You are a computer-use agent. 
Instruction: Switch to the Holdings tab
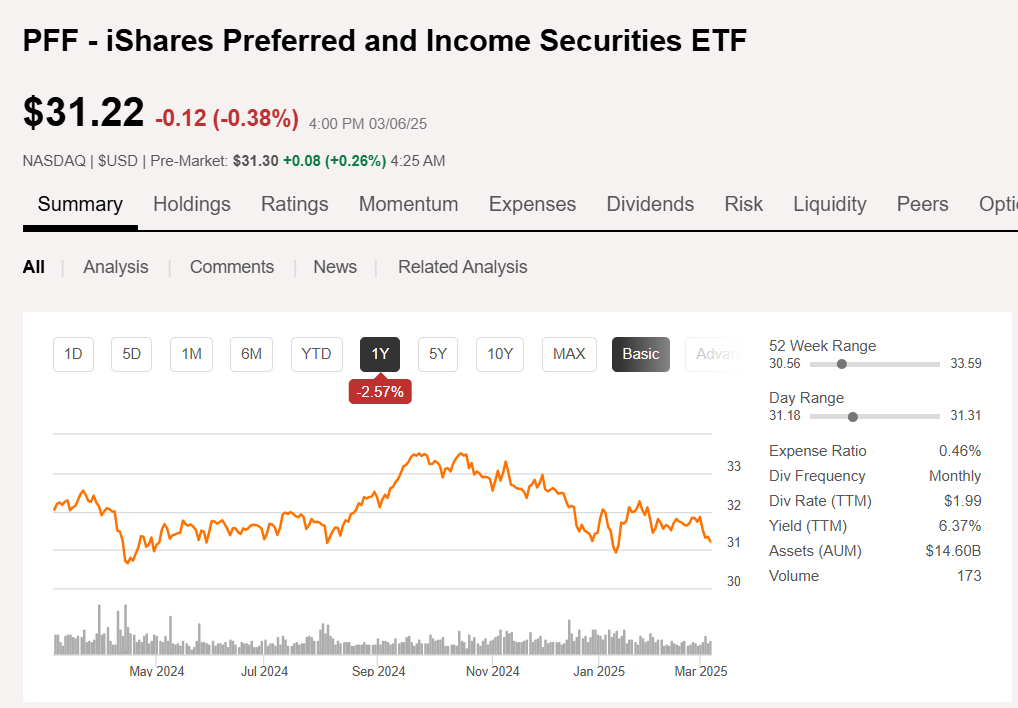(x=192, y=204)
